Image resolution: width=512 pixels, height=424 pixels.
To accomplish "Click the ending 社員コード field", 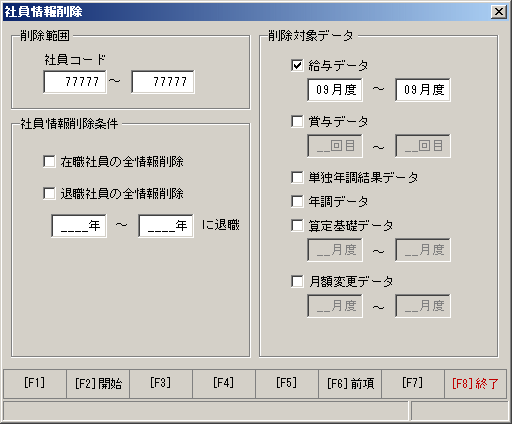I will (x=163, y=82).
